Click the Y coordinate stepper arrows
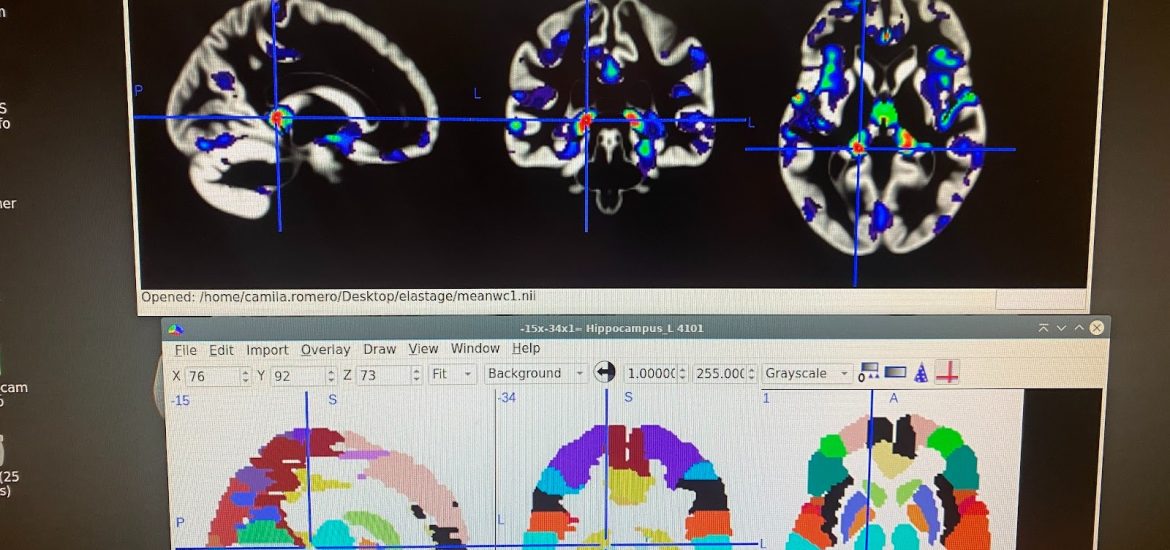The width and height of the screenshot is (1170, 550). [329, 375]
